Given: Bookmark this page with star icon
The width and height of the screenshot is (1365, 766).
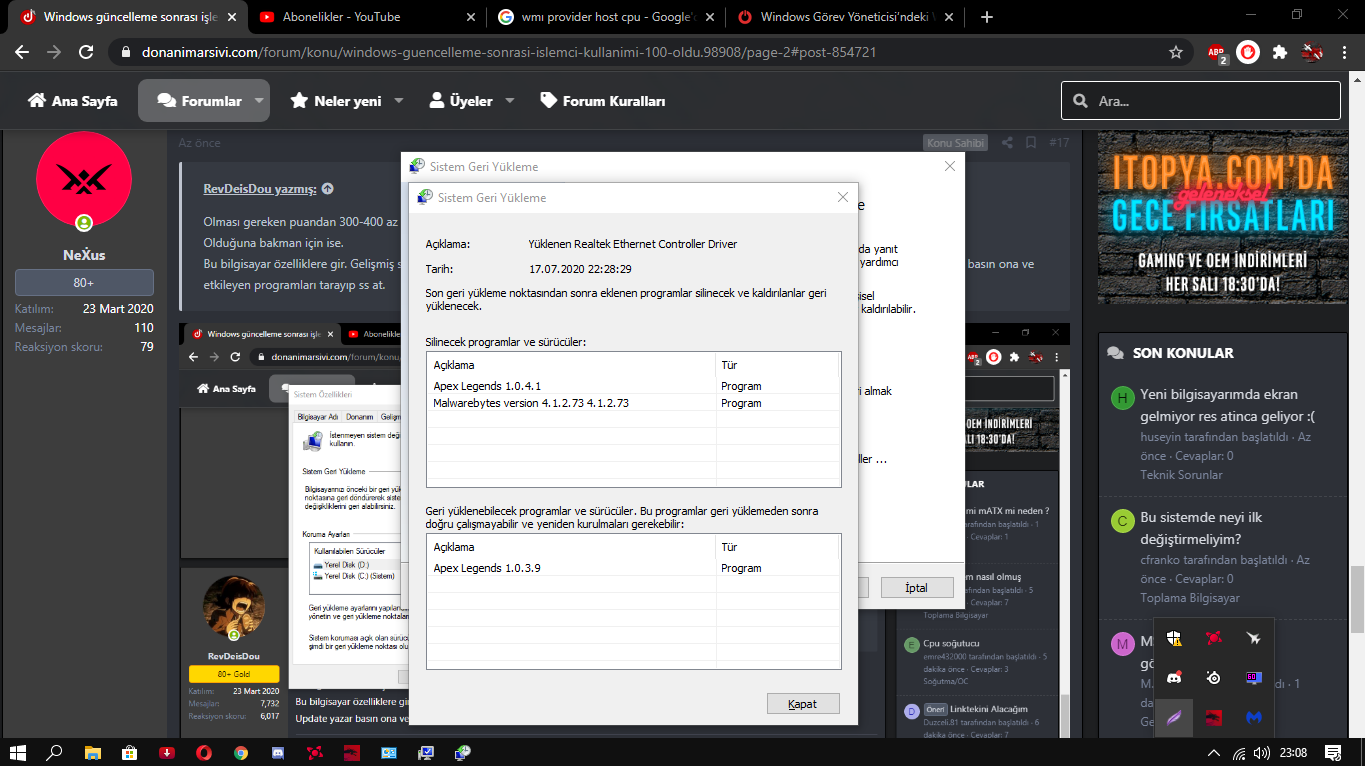Looking at the screenshot, I should tap(1176, 52).
